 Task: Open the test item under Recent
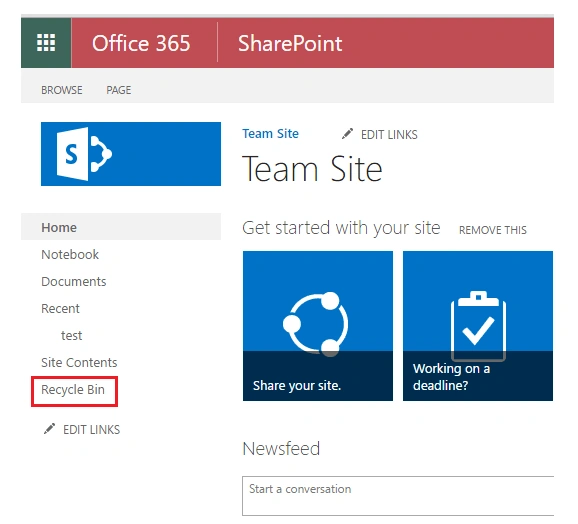pos(72,335)
